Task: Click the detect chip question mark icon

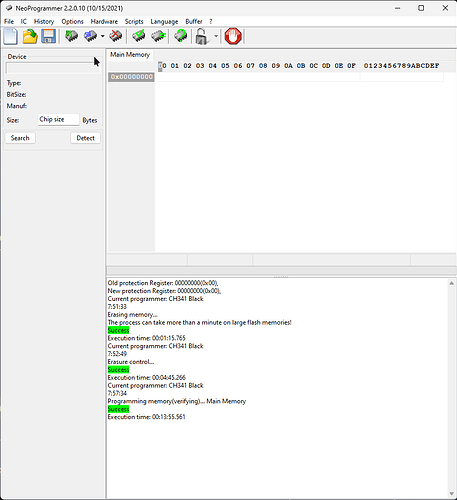Action: [x=181, y=36]
